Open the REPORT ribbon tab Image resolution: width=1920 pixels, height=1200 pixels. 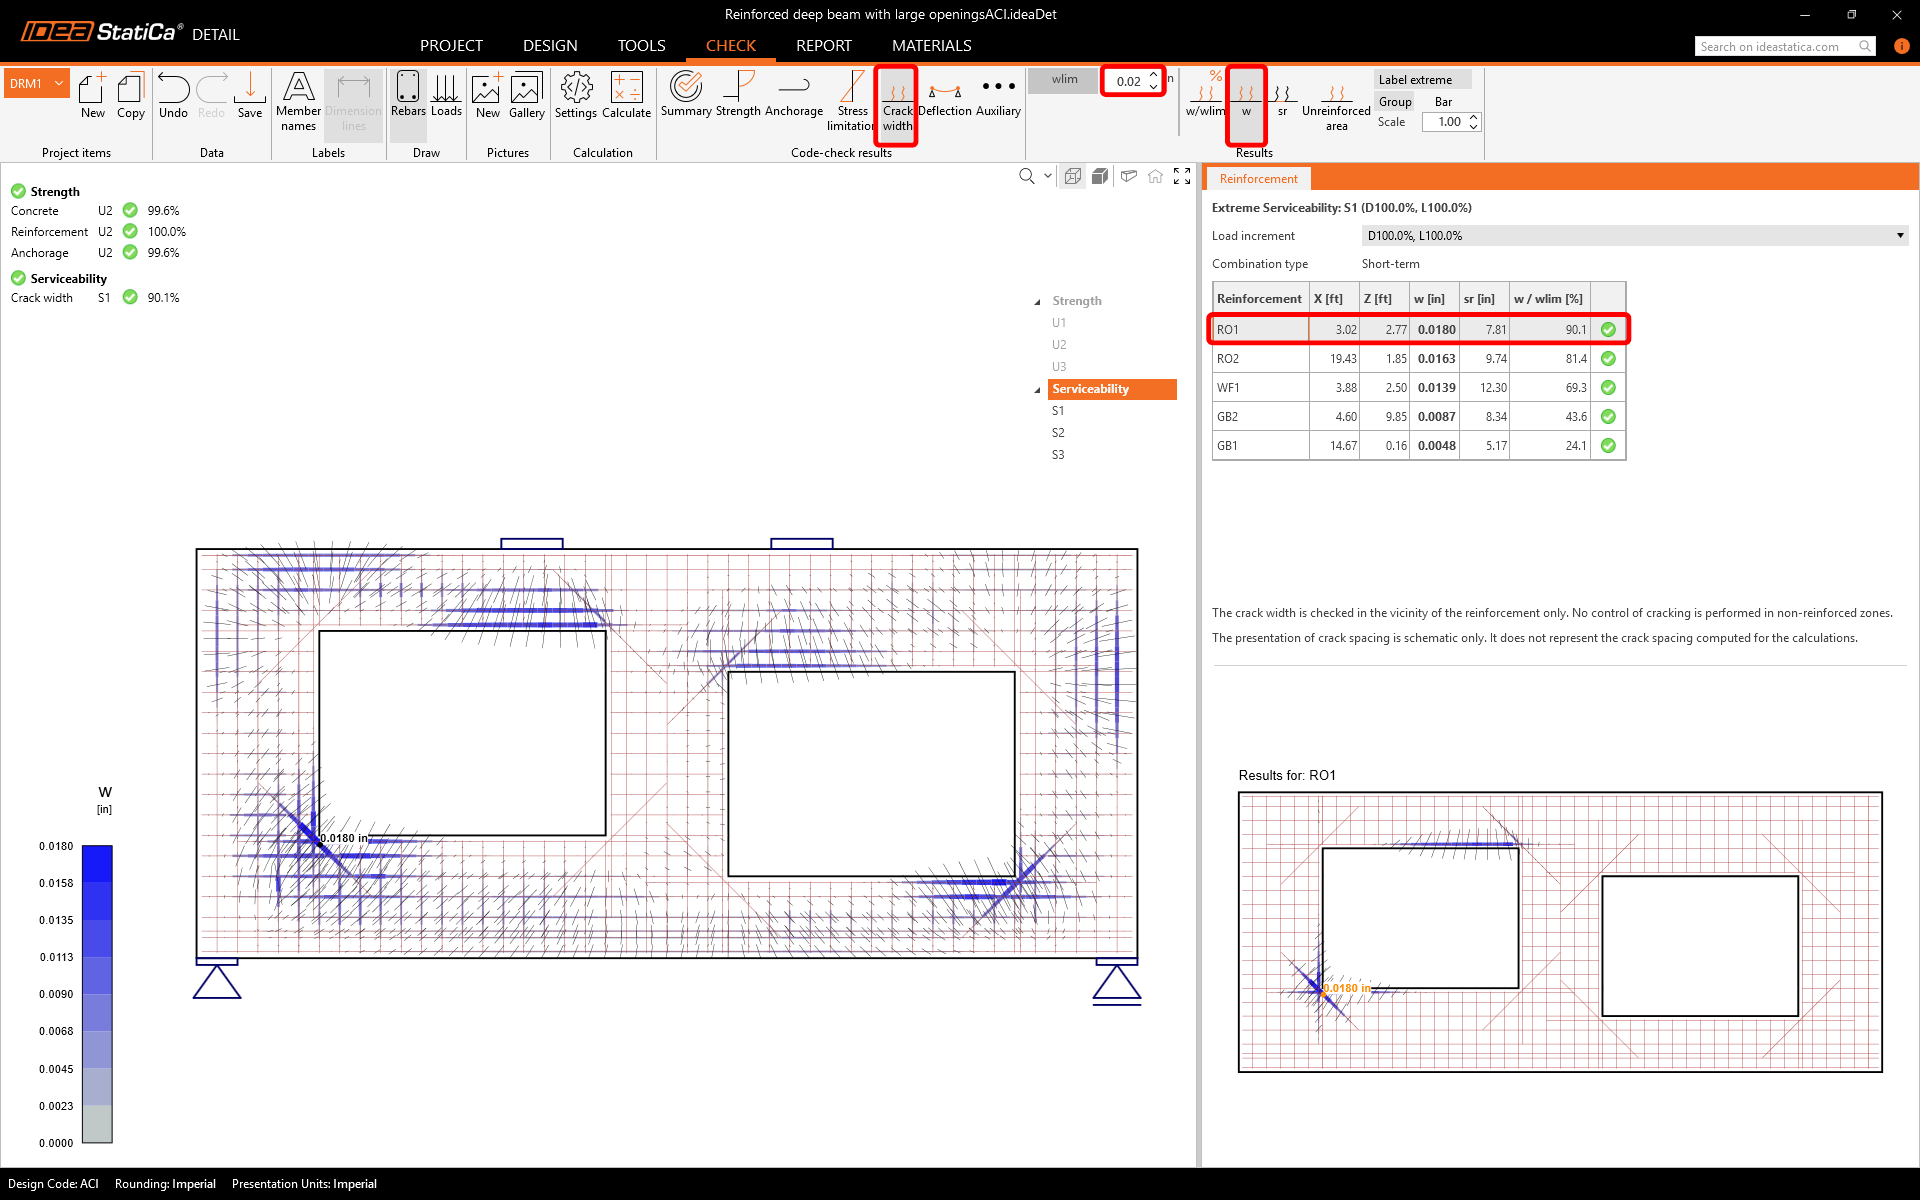[823, 46]
